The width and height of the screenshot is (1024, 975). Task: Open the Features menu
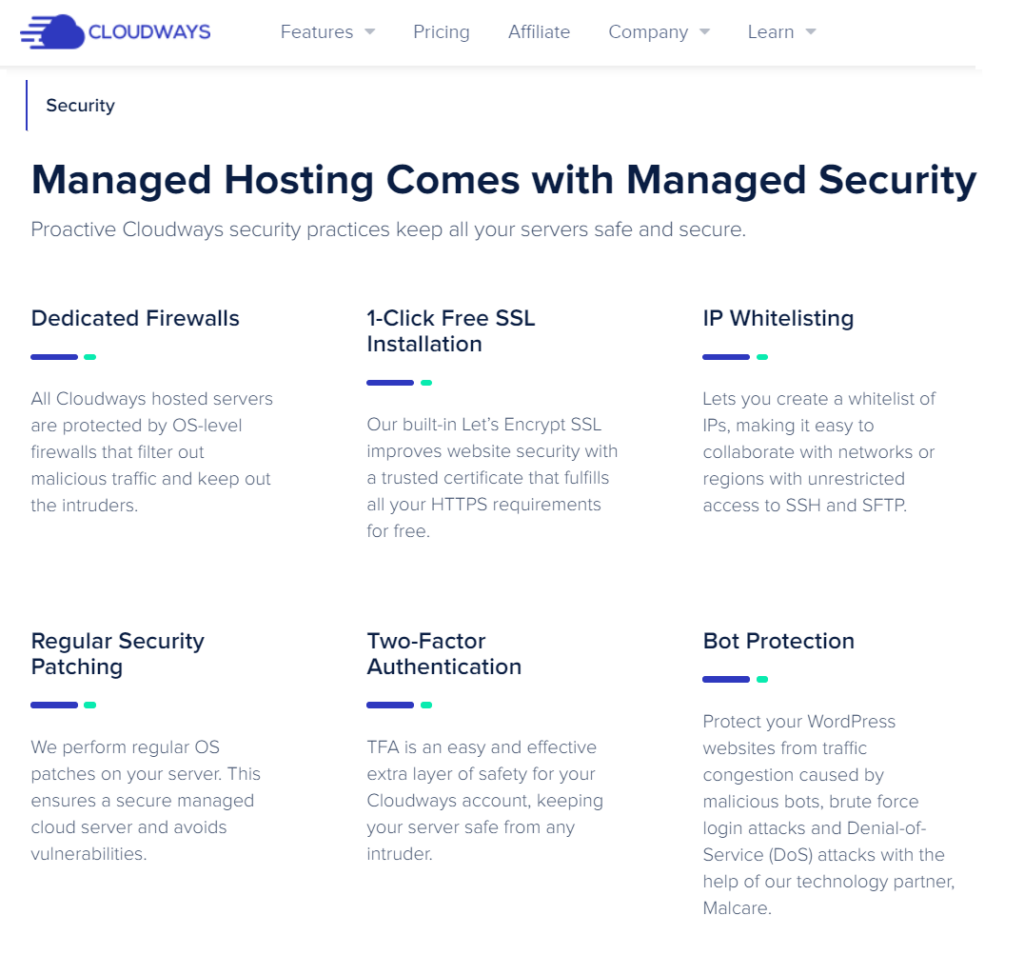[317, 32]
